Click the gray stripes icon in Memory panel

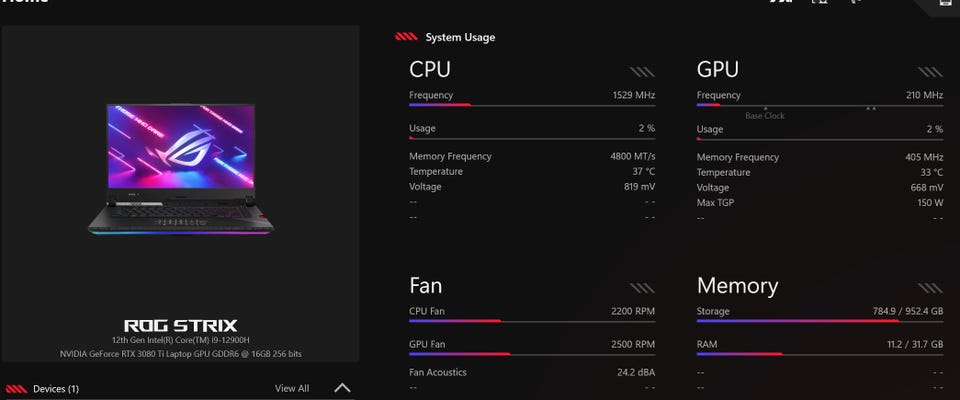pyautogui.click(x=929, y=288)
